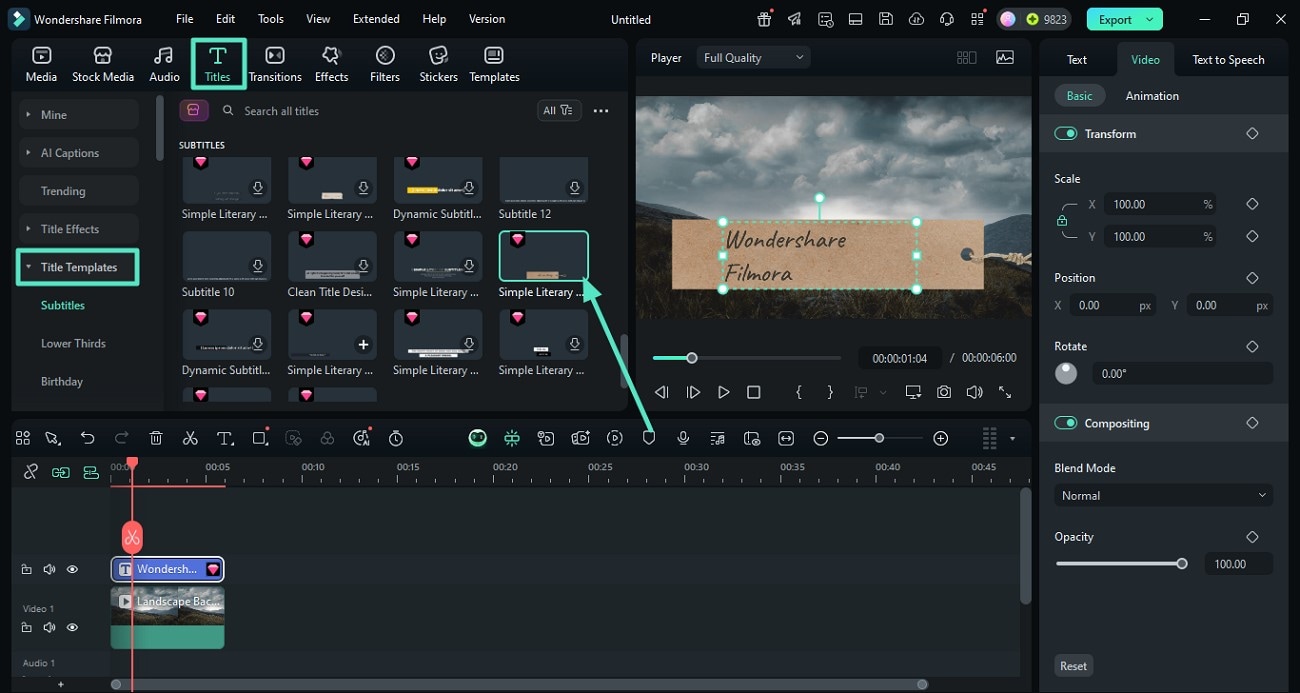
Task: Open the headset support icon
Action: coord(947,19)
